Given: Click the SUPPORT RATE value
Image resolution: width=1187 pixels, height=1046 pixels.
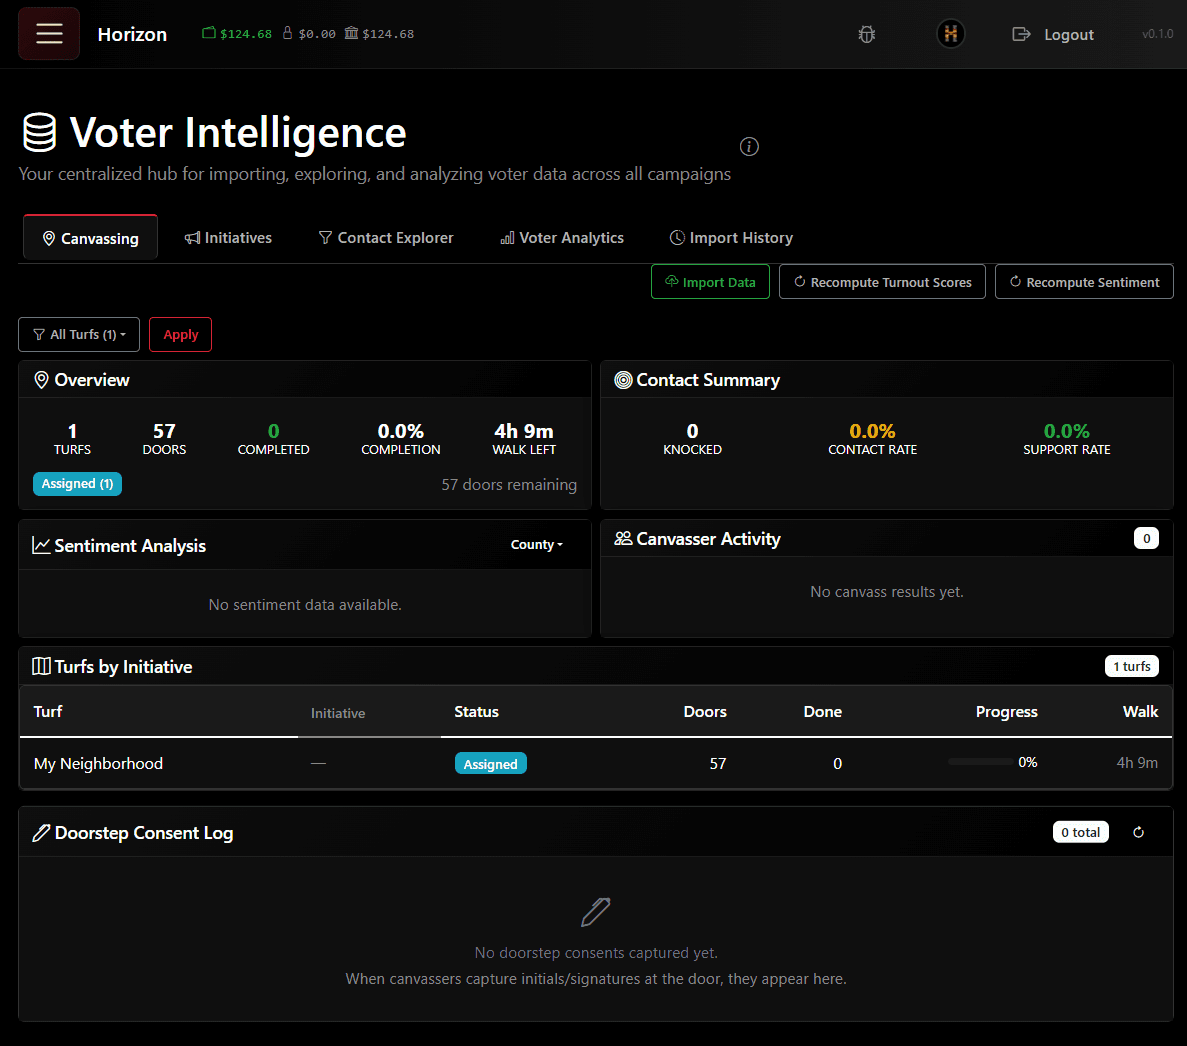Looking at the screenshot, I should click(x=1067, y=431).
